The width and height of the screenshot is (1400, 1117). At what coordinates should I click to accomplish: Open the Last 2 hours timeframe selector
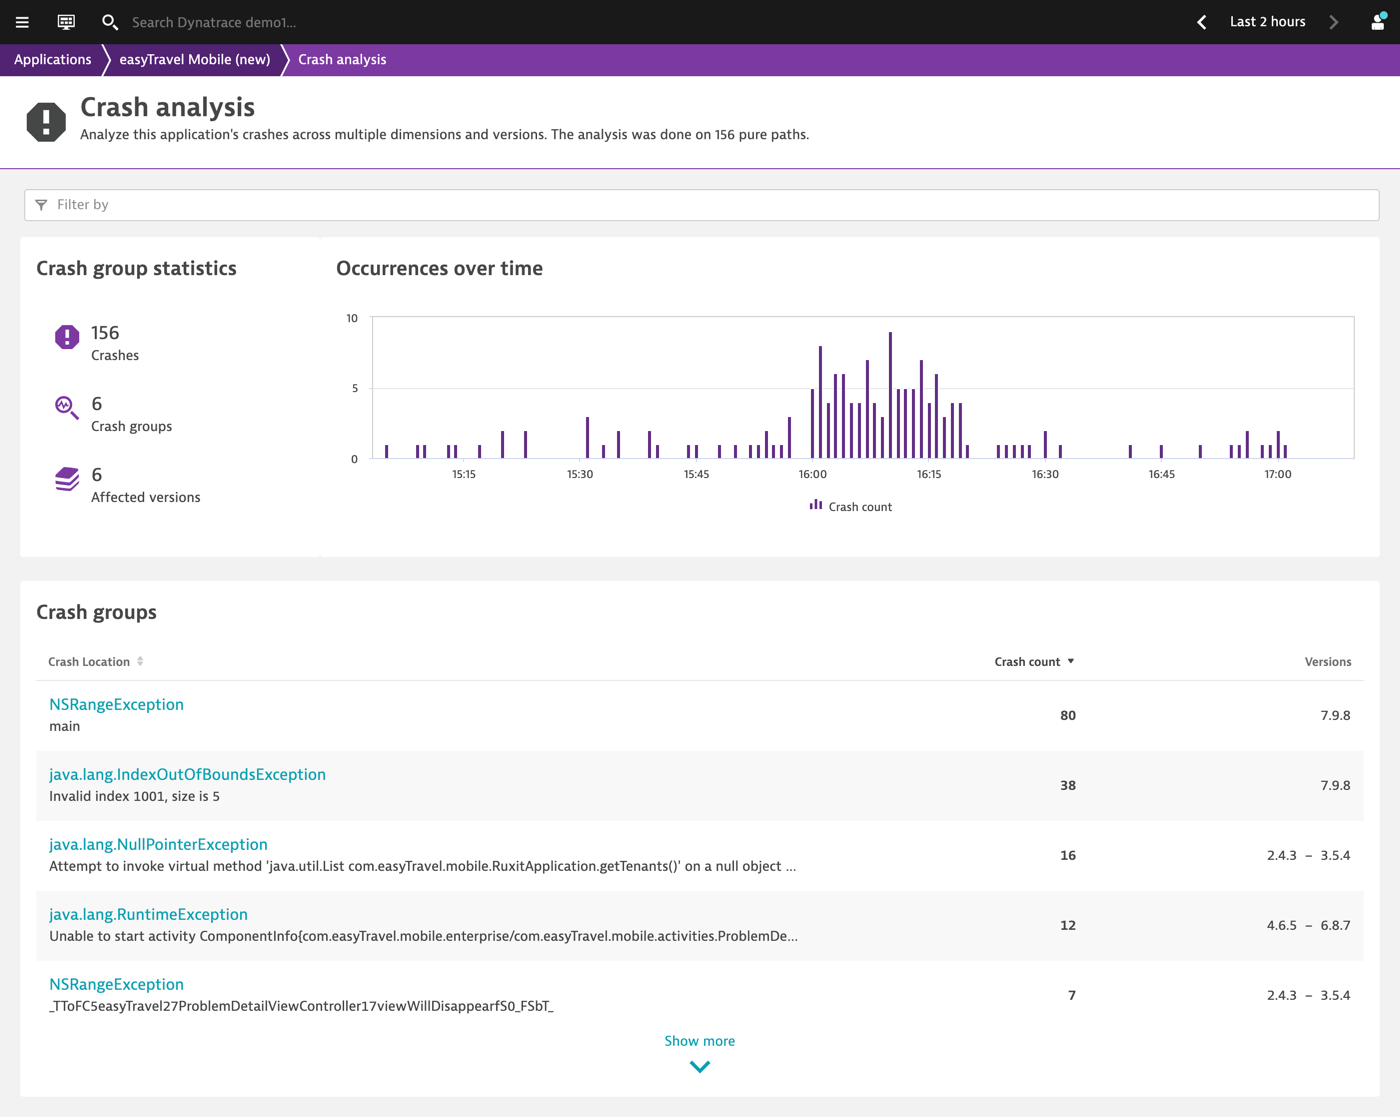click(1267, 22)
